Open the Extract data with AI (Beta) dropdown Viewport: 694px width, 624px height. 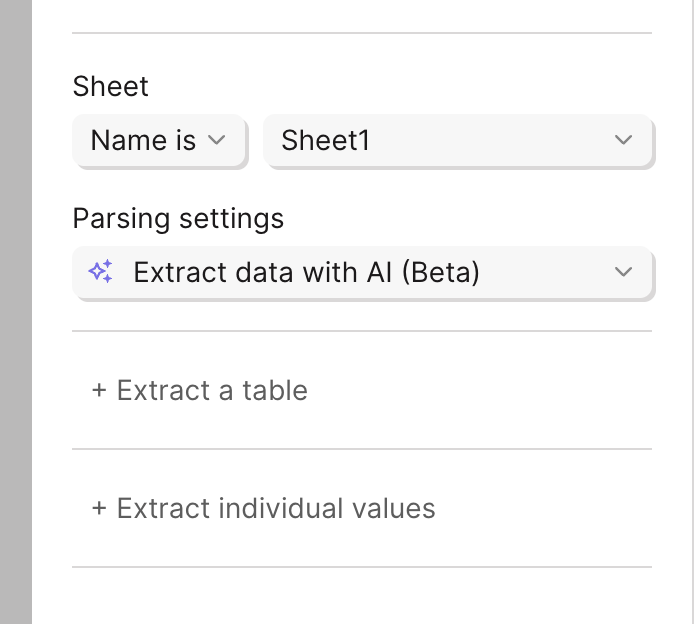[x=362, y=272]
